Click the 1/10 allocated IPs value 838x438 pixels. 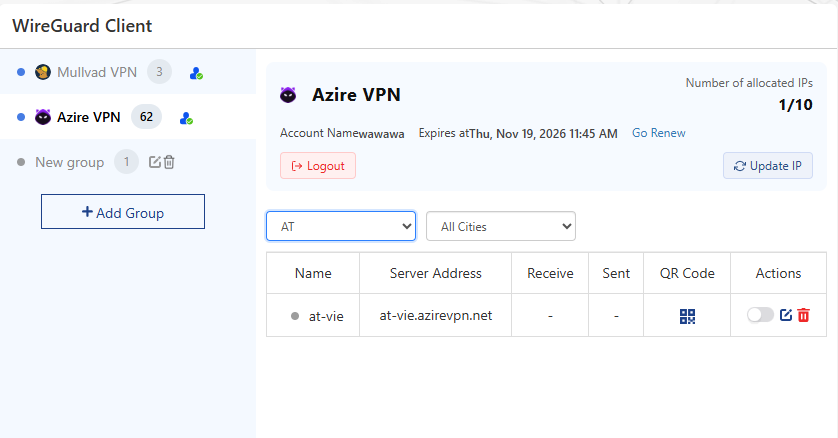[x=795, y=105]
